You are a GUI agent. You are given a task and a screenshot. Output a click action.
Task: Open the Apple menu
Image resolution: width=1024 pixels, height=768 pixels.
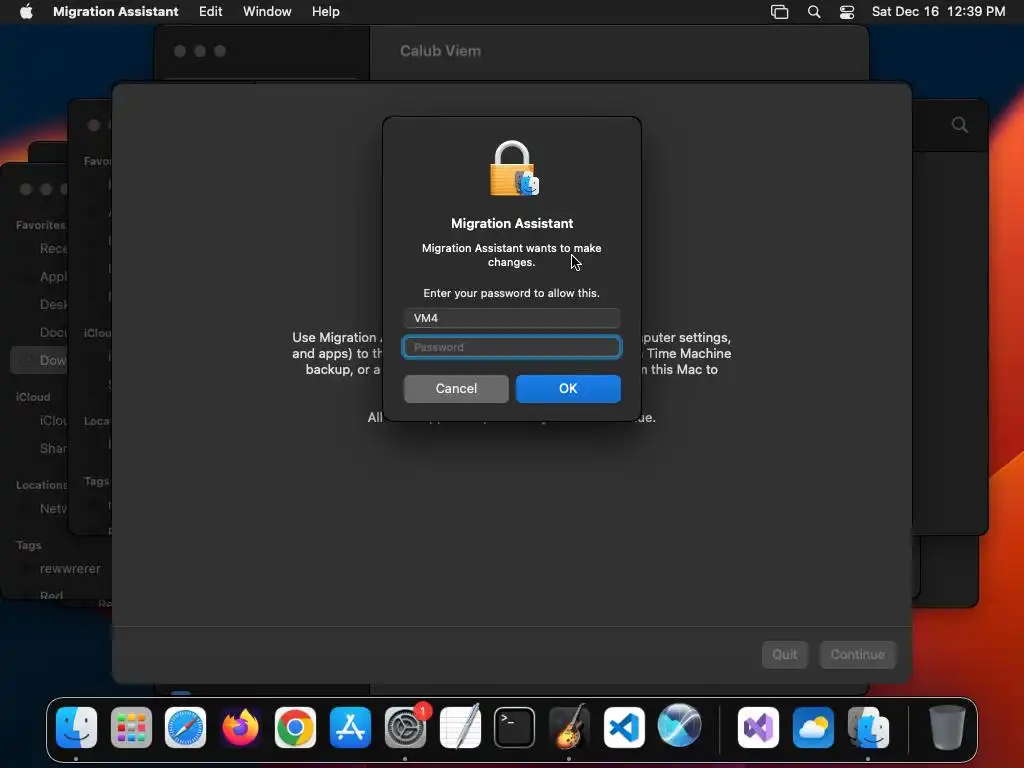tap(26, 11)
